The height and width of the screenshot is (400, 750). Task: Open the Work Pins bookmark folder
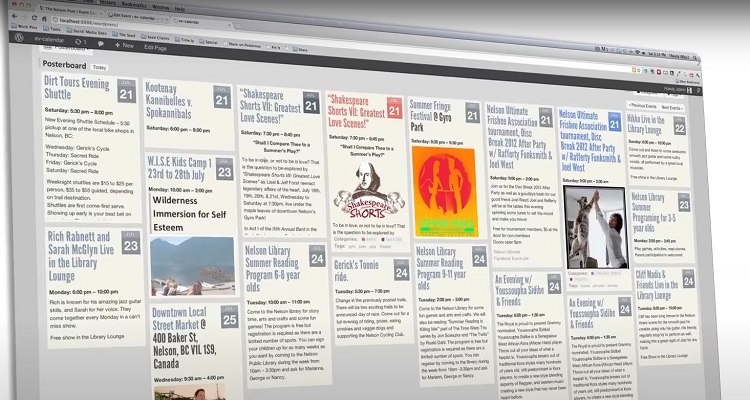(x=24, y=27)
